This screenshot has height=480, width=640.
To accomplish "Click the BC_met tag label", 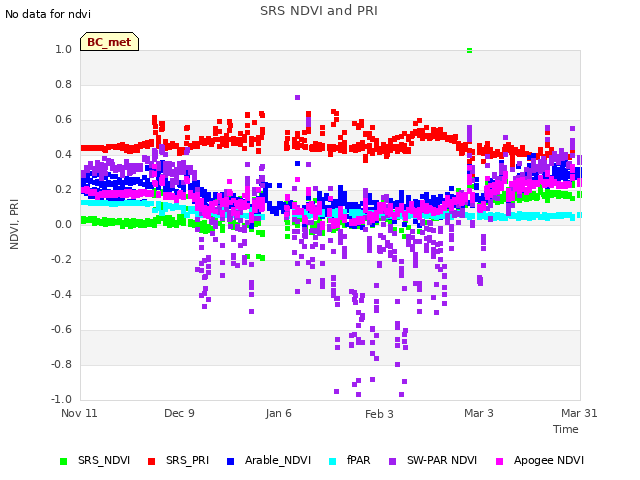I will [109, 42].
